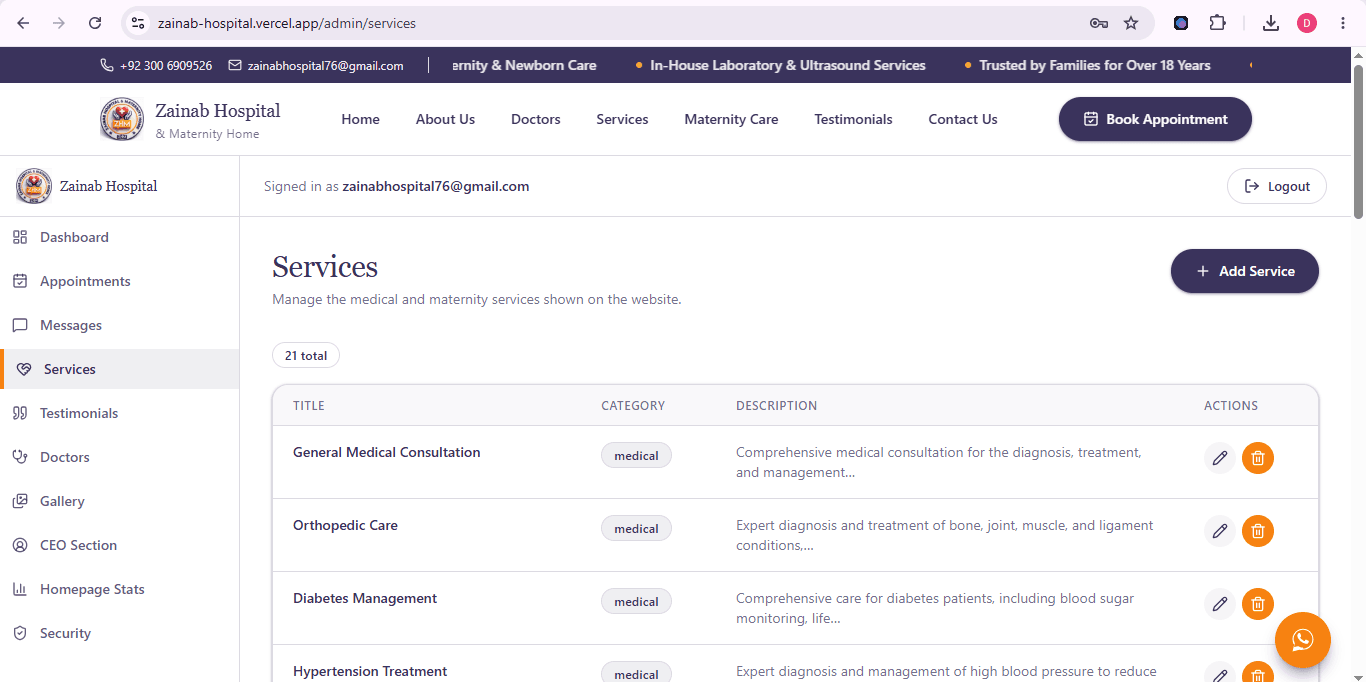Click the Book Appointment button
1366x682 pixels.
click(1155, 119)
